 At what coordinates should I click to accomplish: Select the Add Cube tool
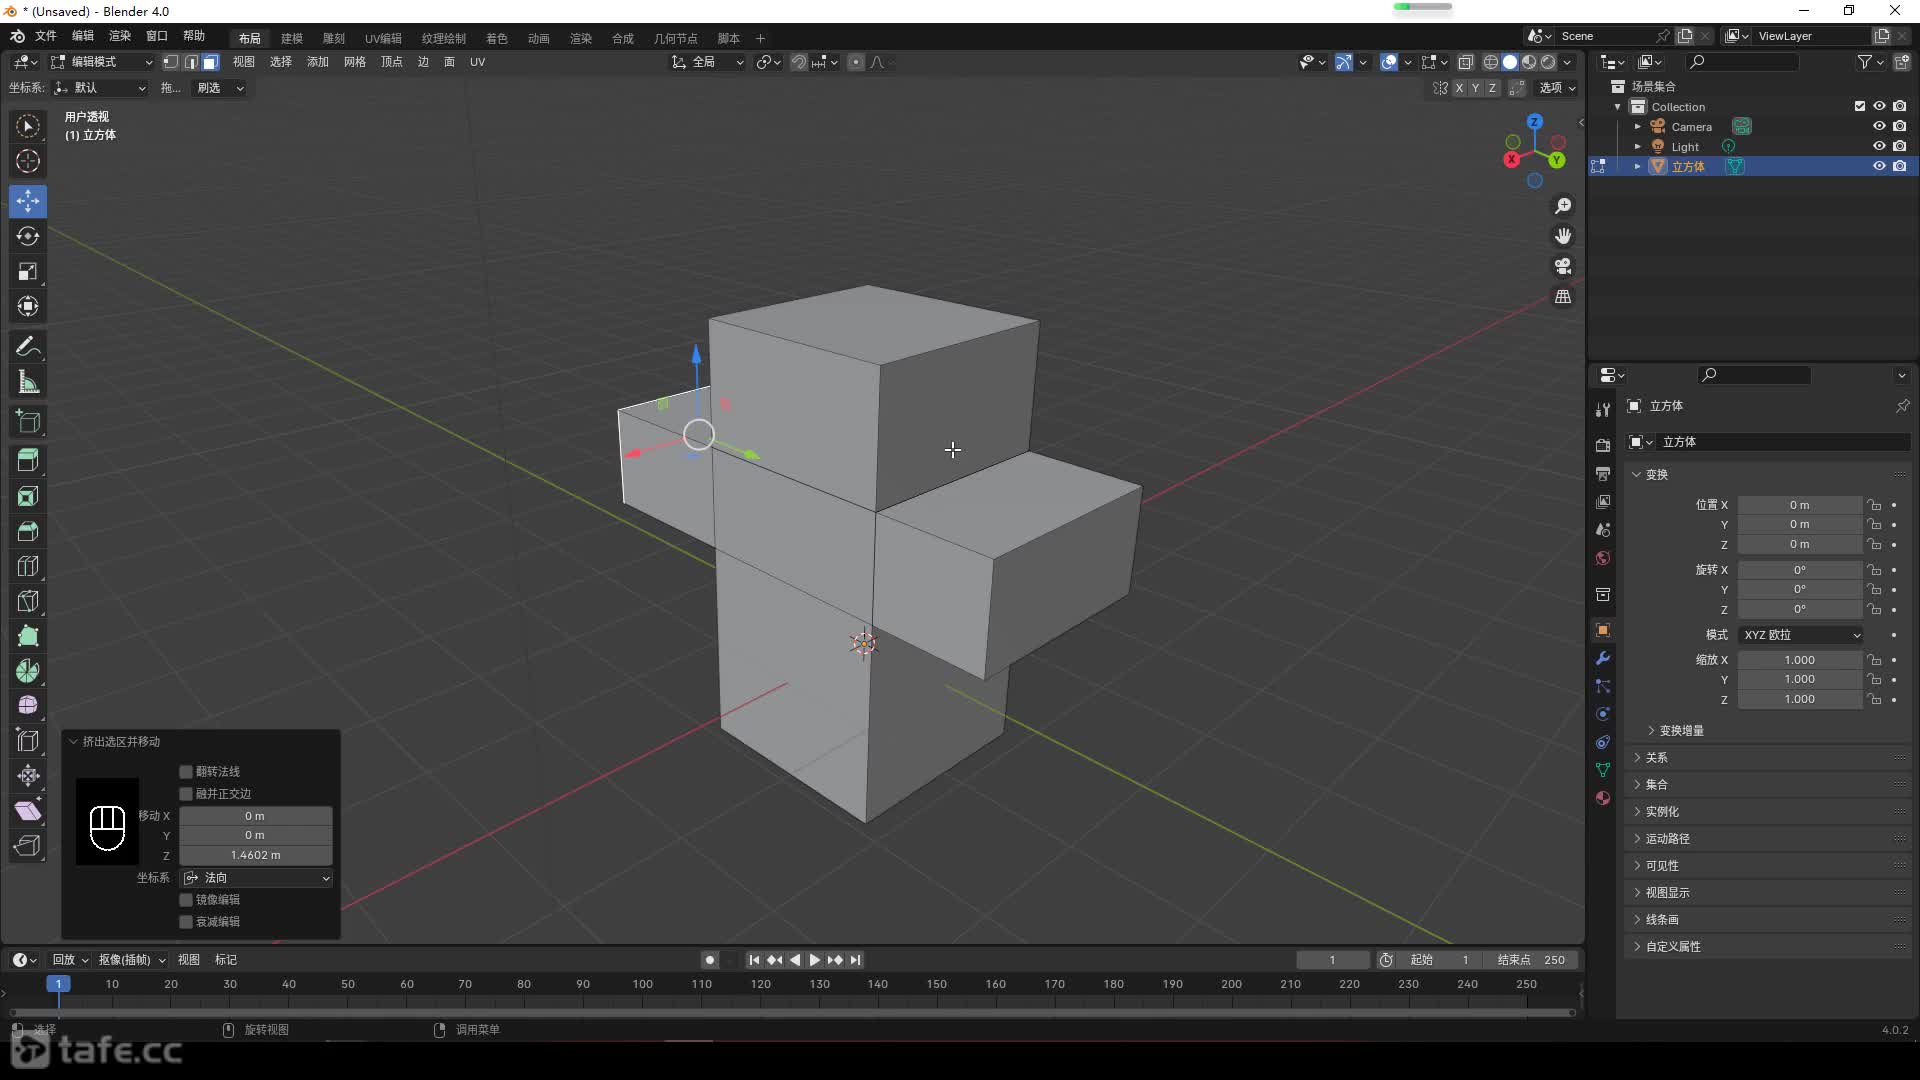pos(28,422)
